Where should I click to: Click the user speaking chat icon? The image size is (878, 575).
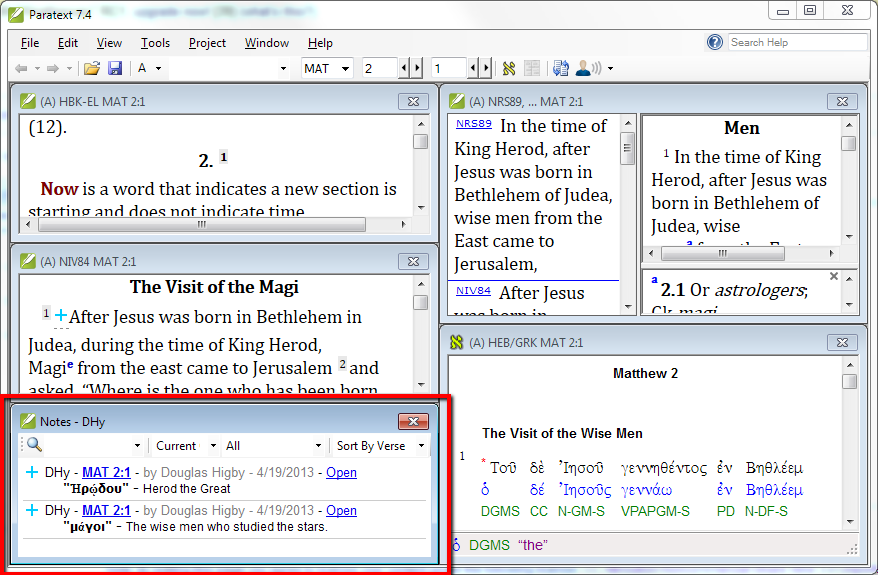(588, 68)
